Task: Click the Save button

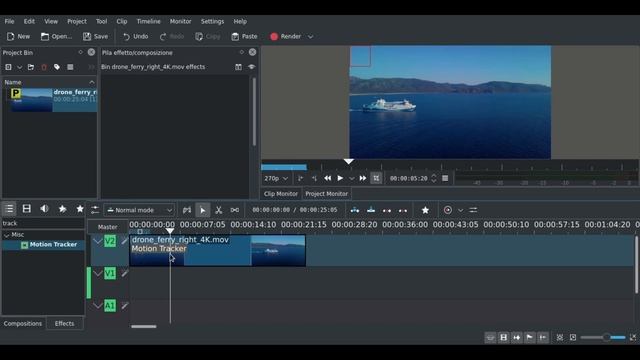Action: [96, 36]
